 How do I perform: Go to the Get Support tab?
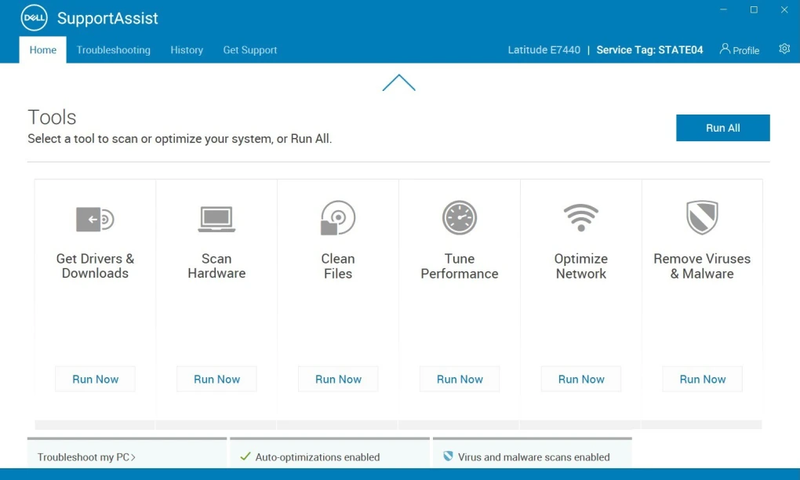[250, 50]
